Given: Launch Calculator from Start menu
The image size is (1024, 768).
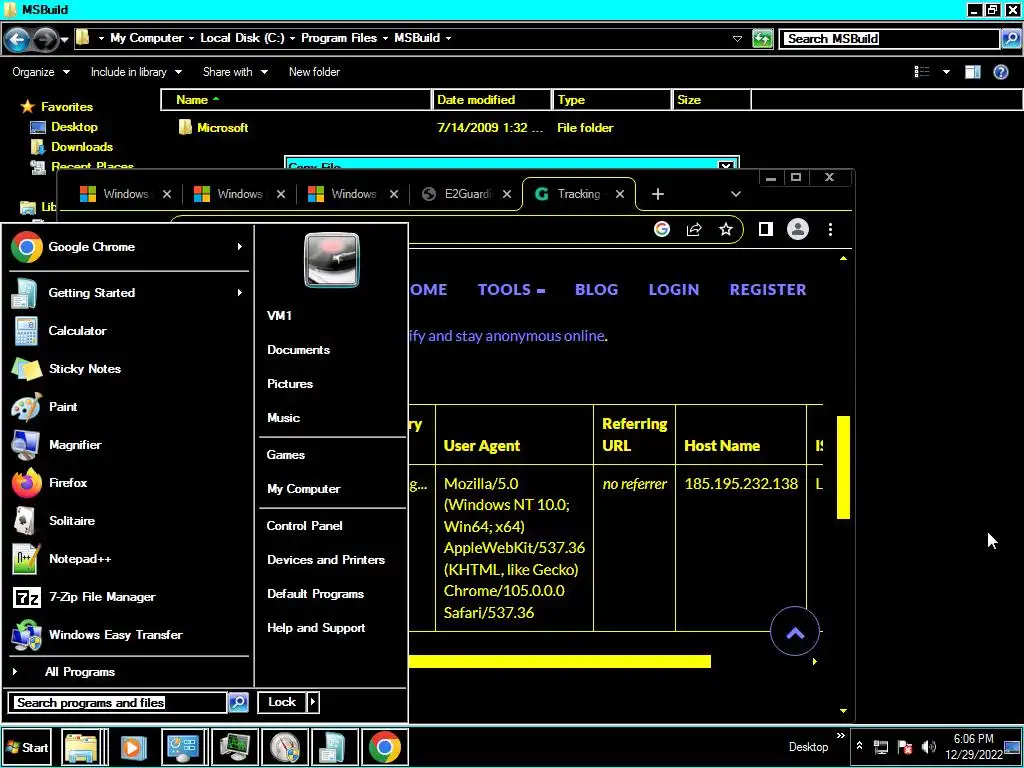Looking at the screenshot, I should [128, 331].
